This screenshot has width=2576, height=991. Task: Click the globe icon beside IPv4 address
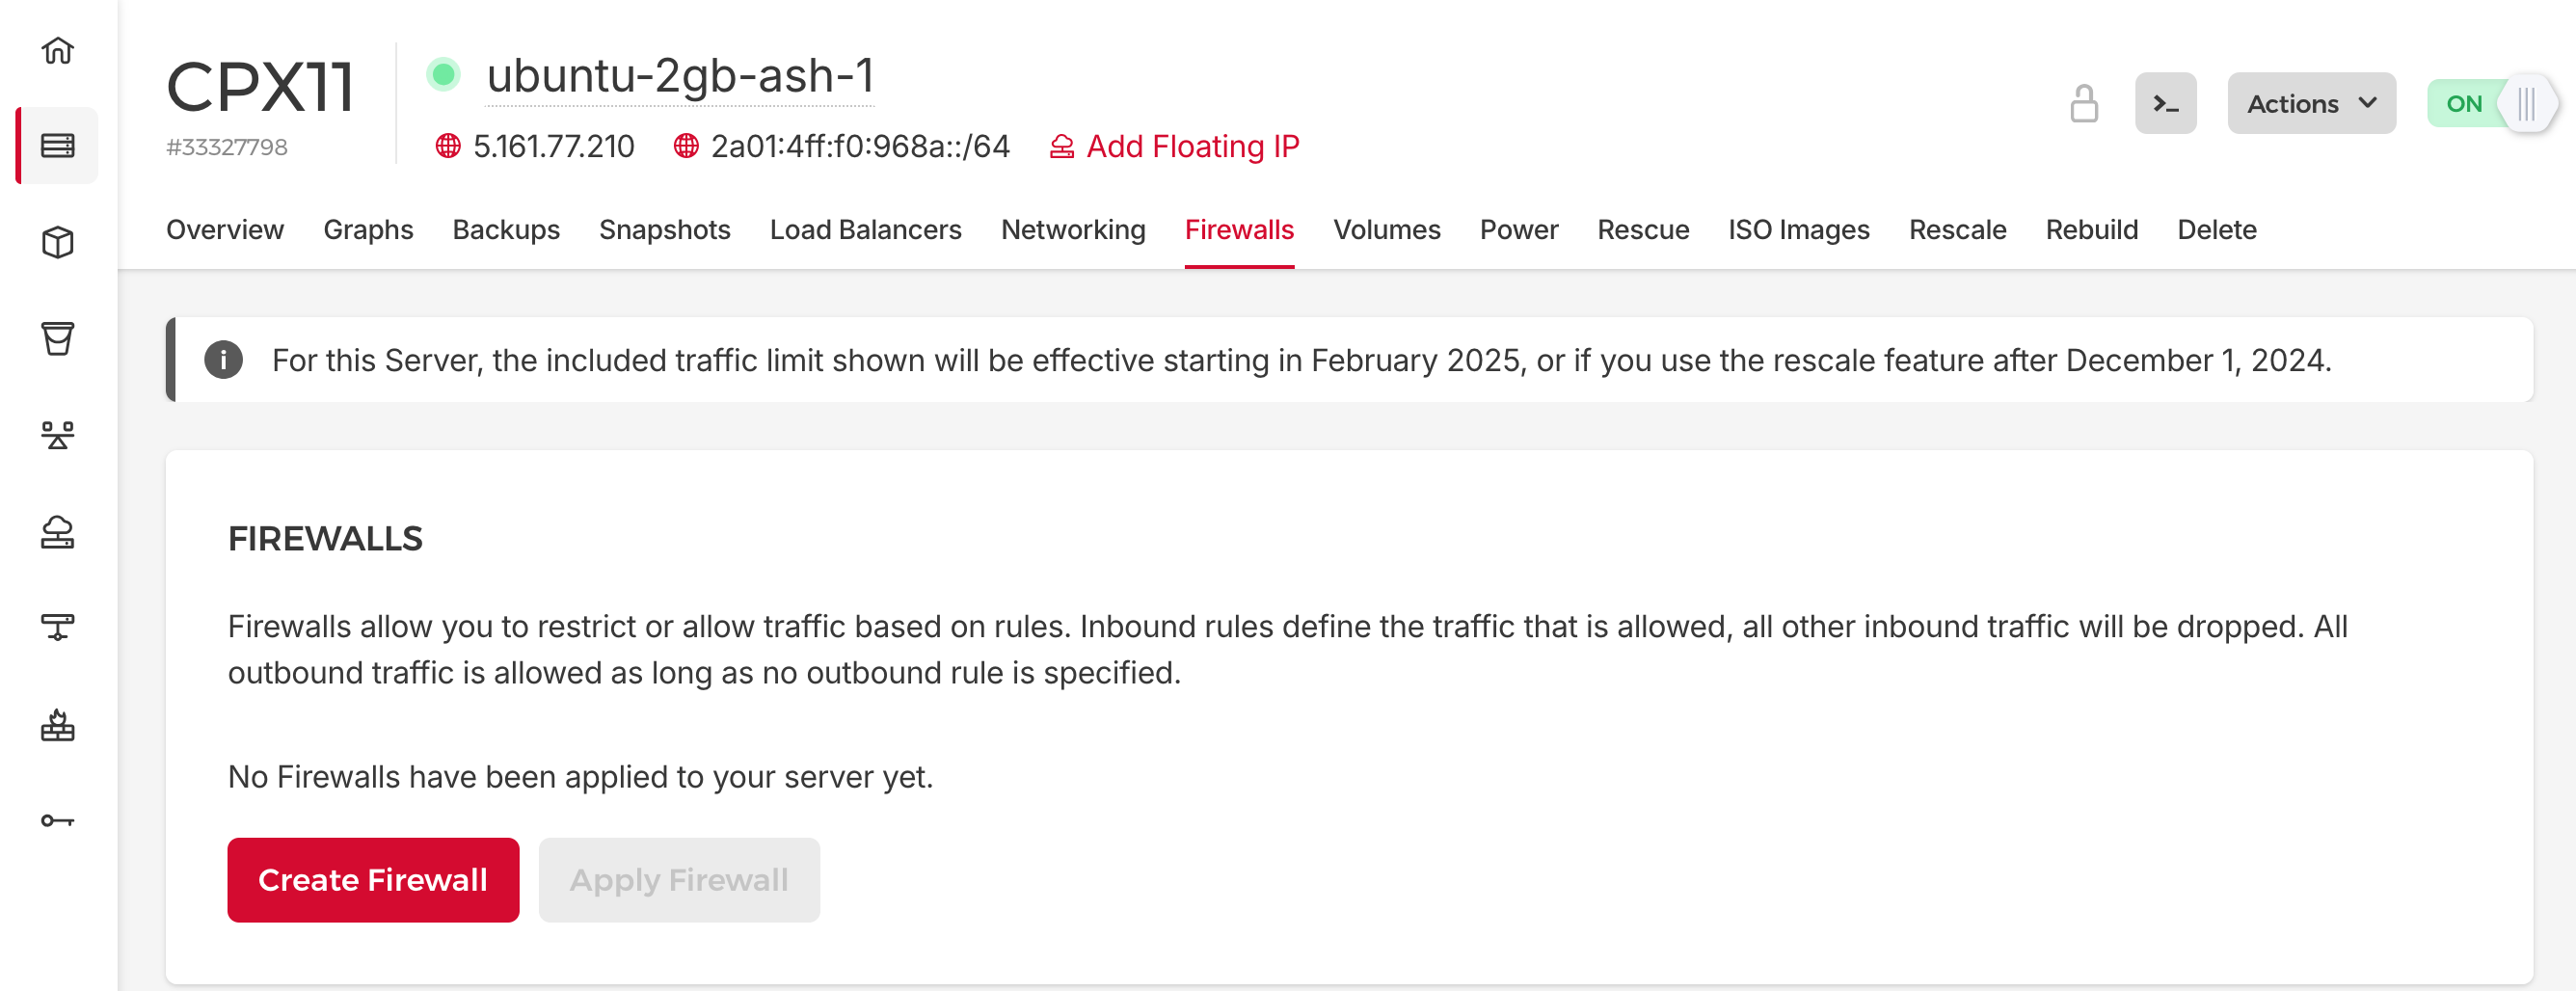[448, 146]
